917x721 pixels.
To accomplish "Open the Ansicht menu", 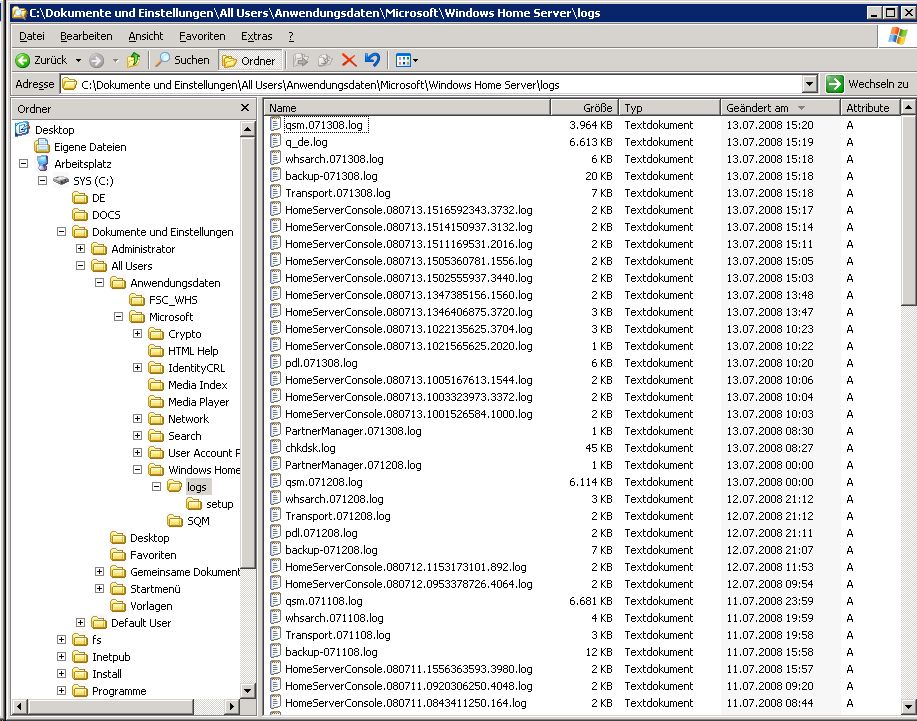I will pos(146,36).
